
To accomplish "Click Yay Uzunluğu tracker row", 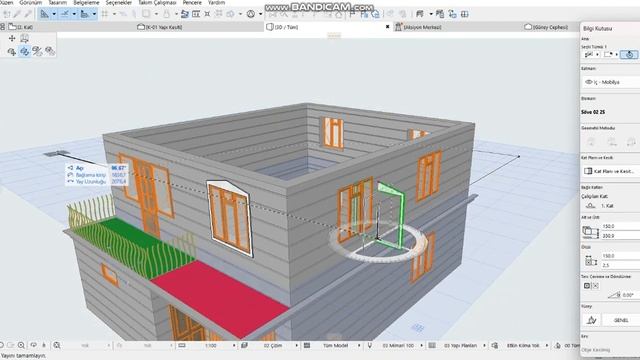I will [x=97, y=181].
